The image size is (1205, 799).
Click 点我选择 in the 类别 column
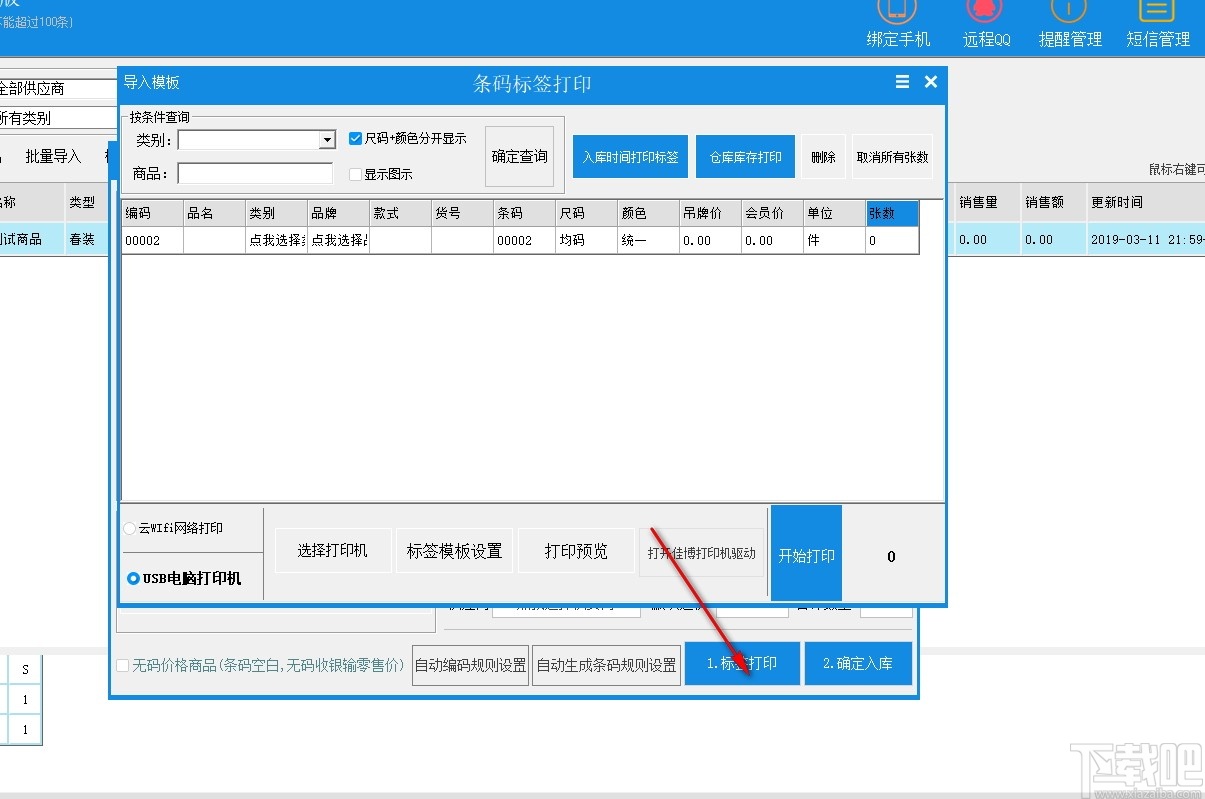[x=275, y=240]
